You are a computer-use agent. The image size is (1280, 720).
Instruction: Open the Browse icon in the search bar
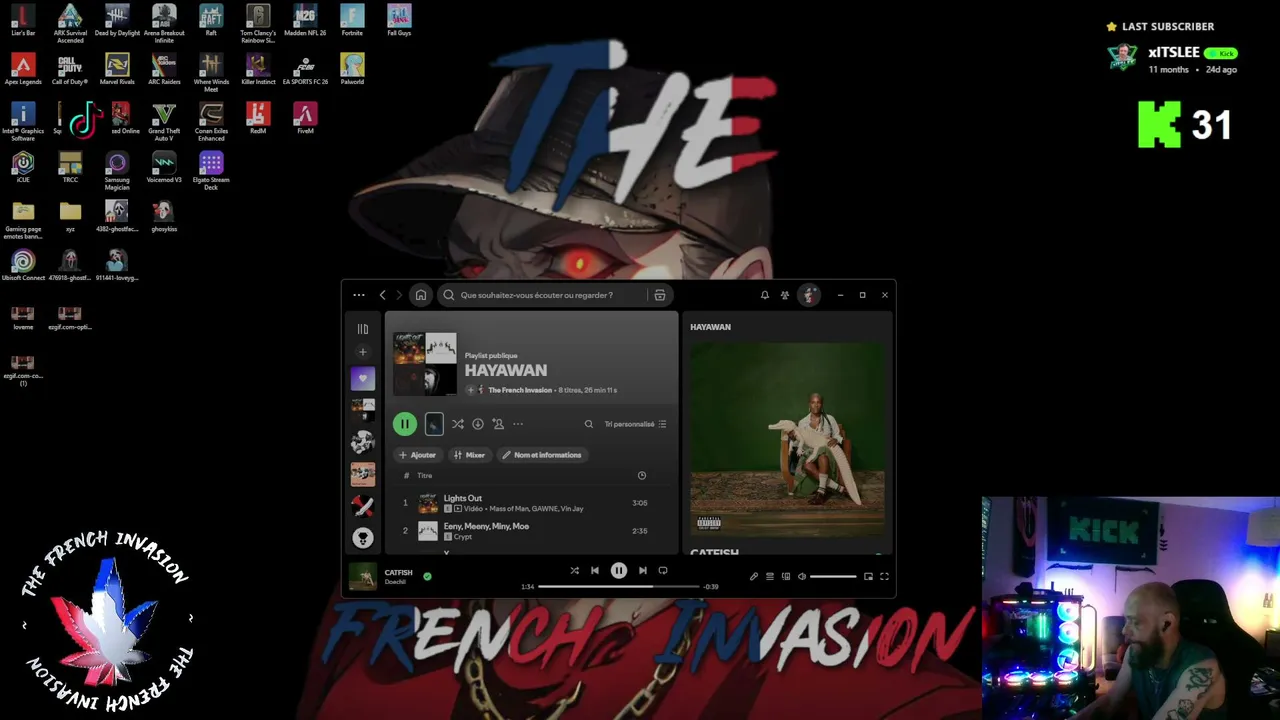pos(660,295)
